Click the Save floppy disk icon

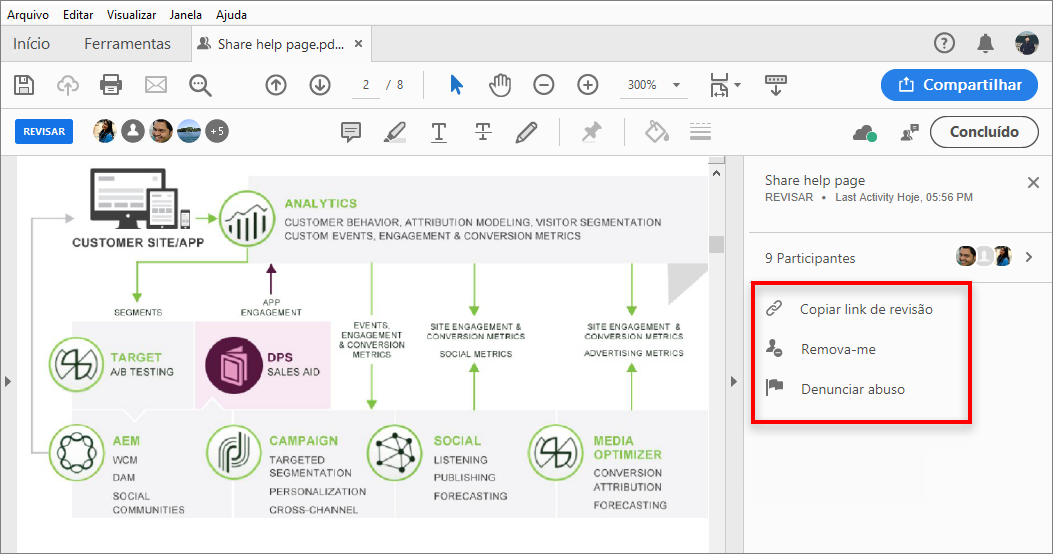pos(24,85)
